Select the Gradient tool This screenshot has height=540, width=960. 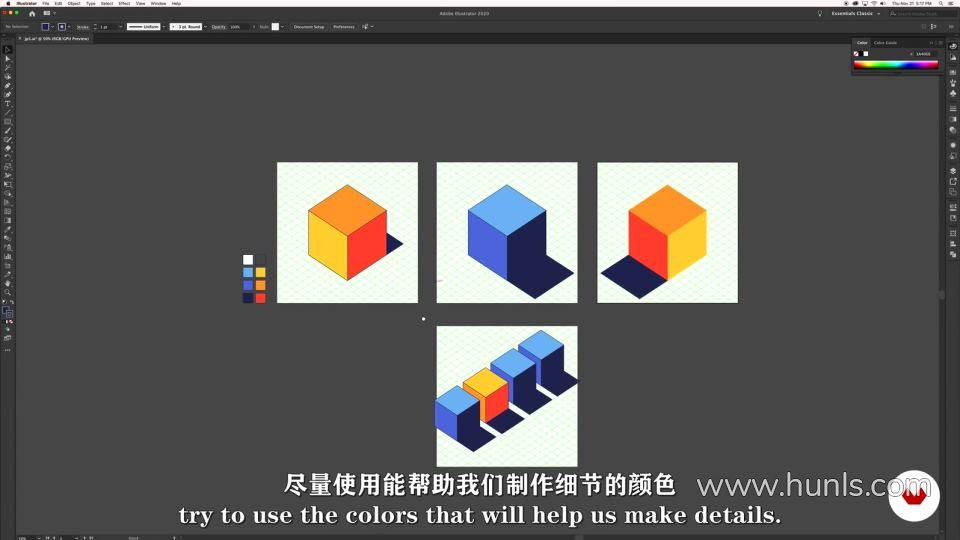pyautogui.click(x=7, y=220)
